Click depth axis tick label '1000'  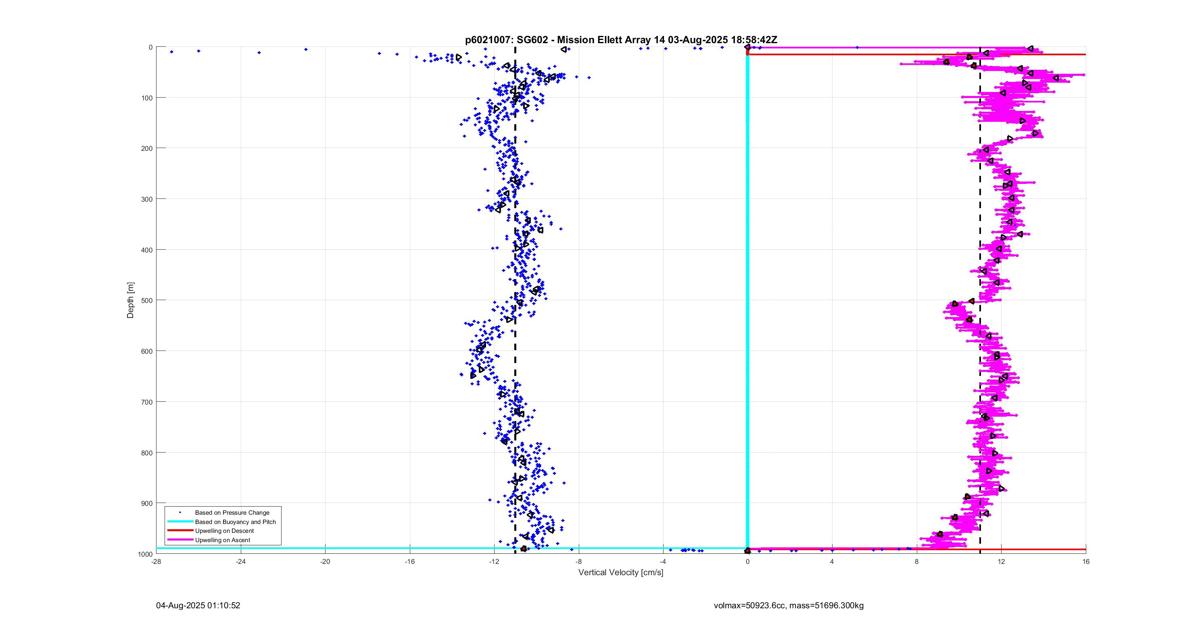click(144, 553)
